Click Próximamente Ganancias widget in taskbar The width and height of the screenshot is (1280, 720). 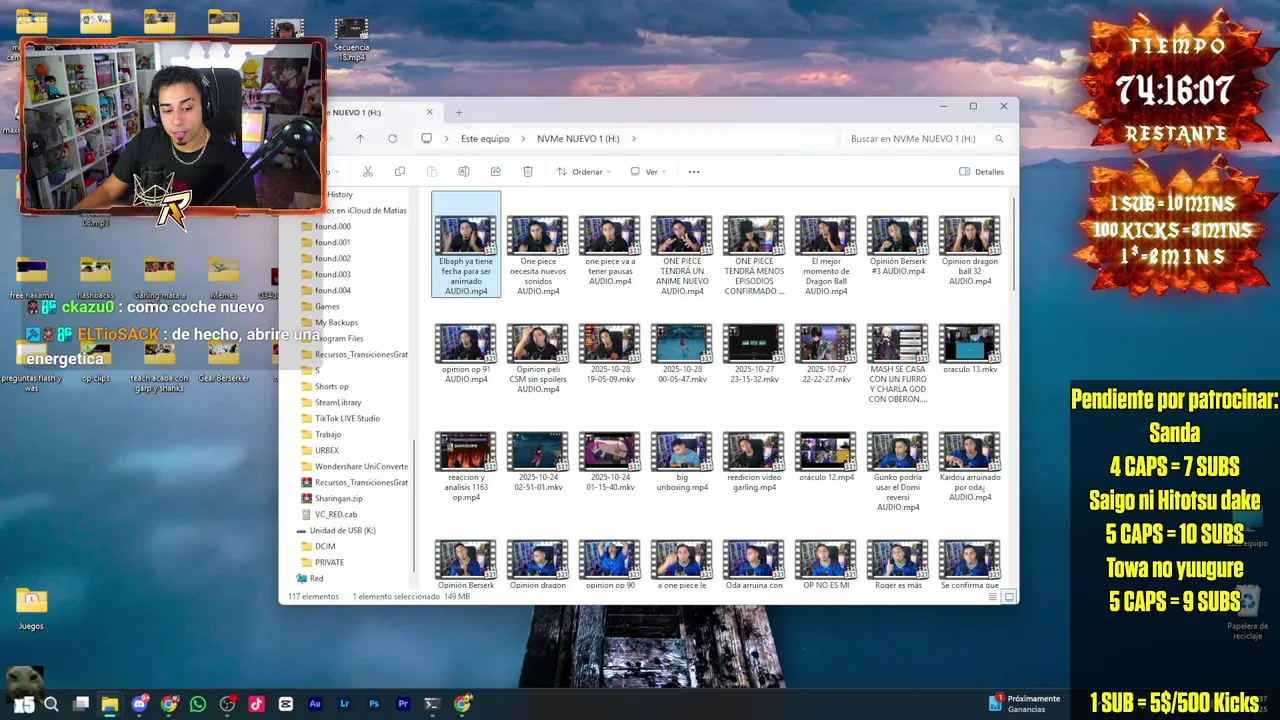1024,704
